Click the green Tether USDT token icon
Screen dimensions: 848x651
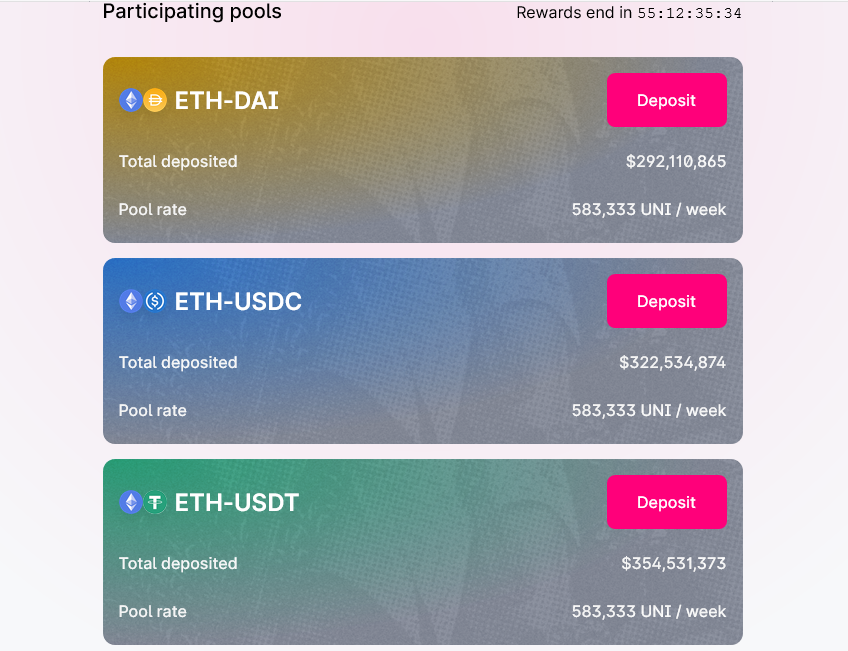click(155, 502)
